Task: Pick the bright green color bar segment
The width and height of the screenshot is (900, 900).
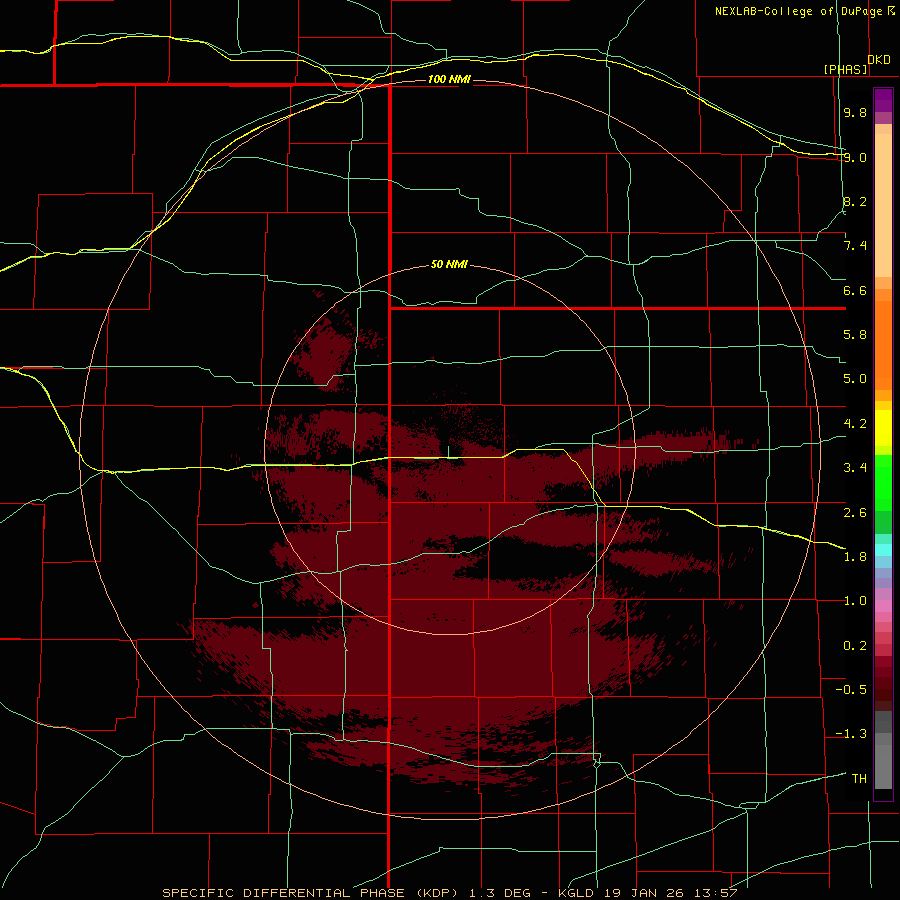Action: coord(883,482)
